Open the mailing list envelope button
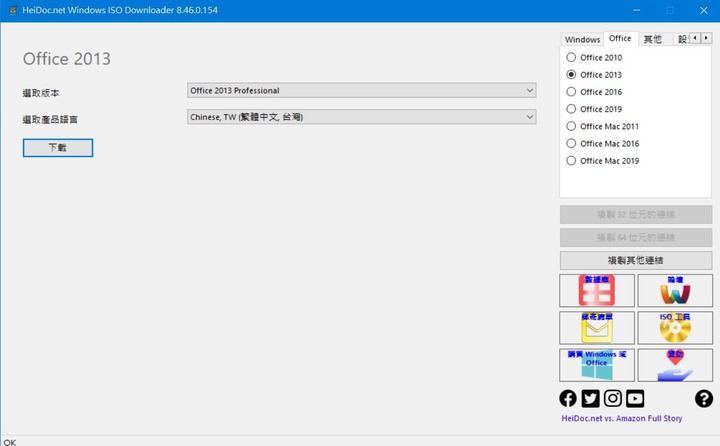The image size is (720, 446). coord(596,327)
